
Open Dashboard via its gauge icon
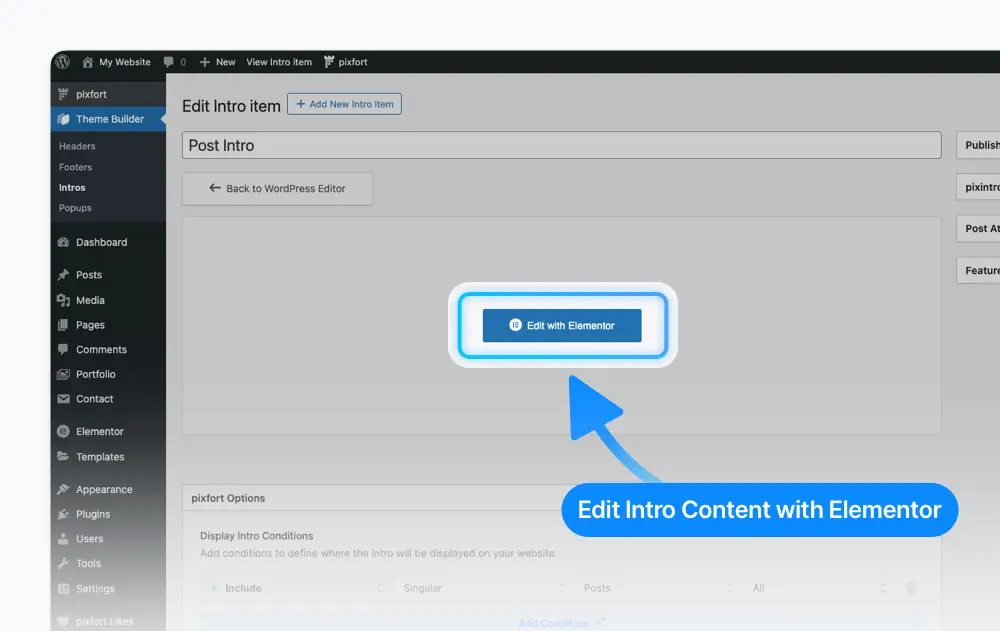[63, 242]
